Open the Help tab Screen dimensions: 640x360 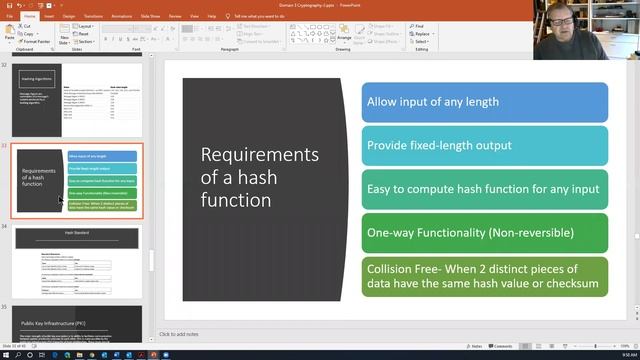(211, 16)
